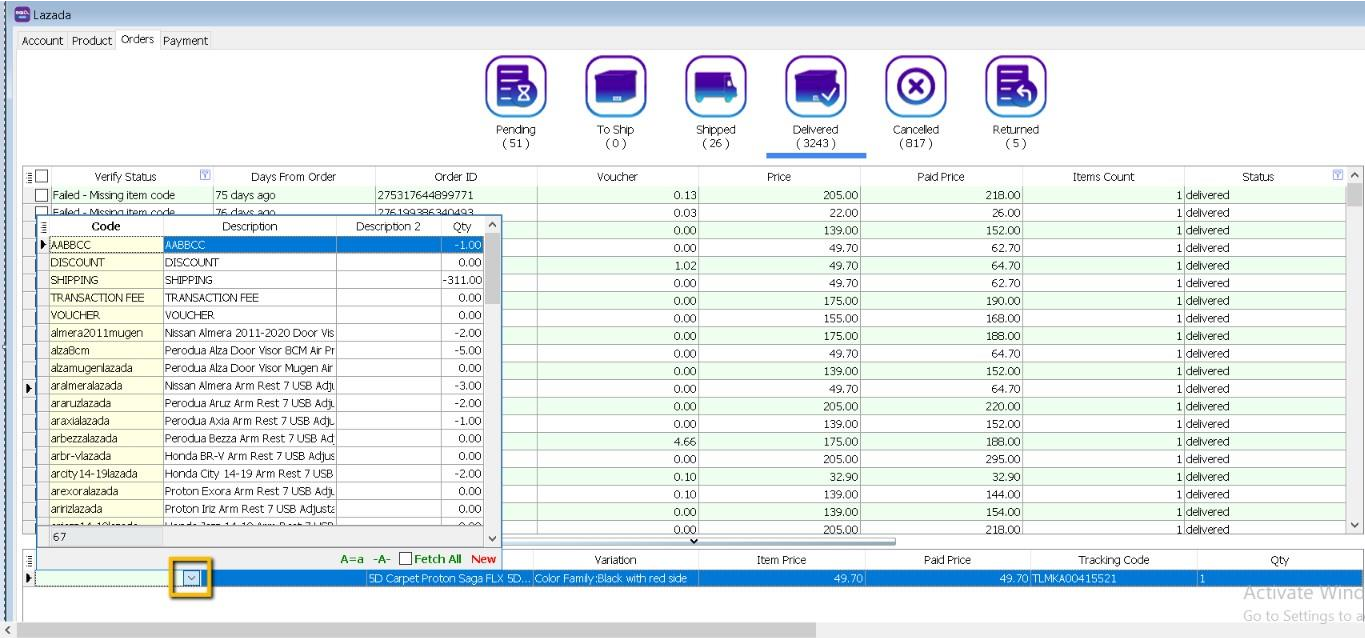The width and height of the screenshot is (1365, 638).
Task: Click the A=a case match option
Action: pos(352,559)
